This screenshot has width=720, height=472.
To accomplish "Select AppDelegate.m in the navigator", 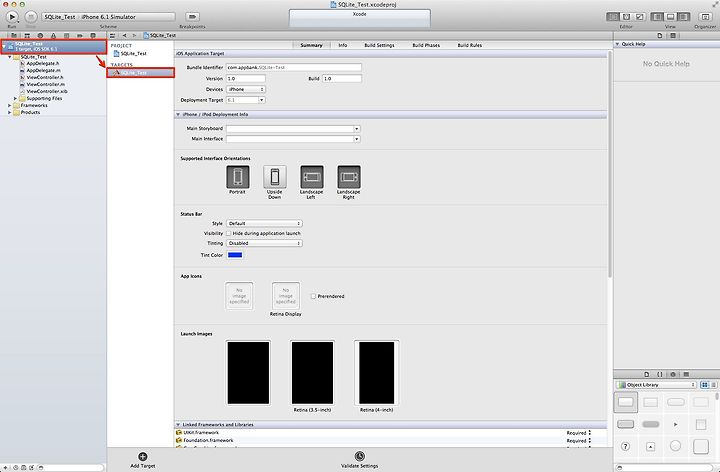I will pyautogui.click(x=43, y=70).
